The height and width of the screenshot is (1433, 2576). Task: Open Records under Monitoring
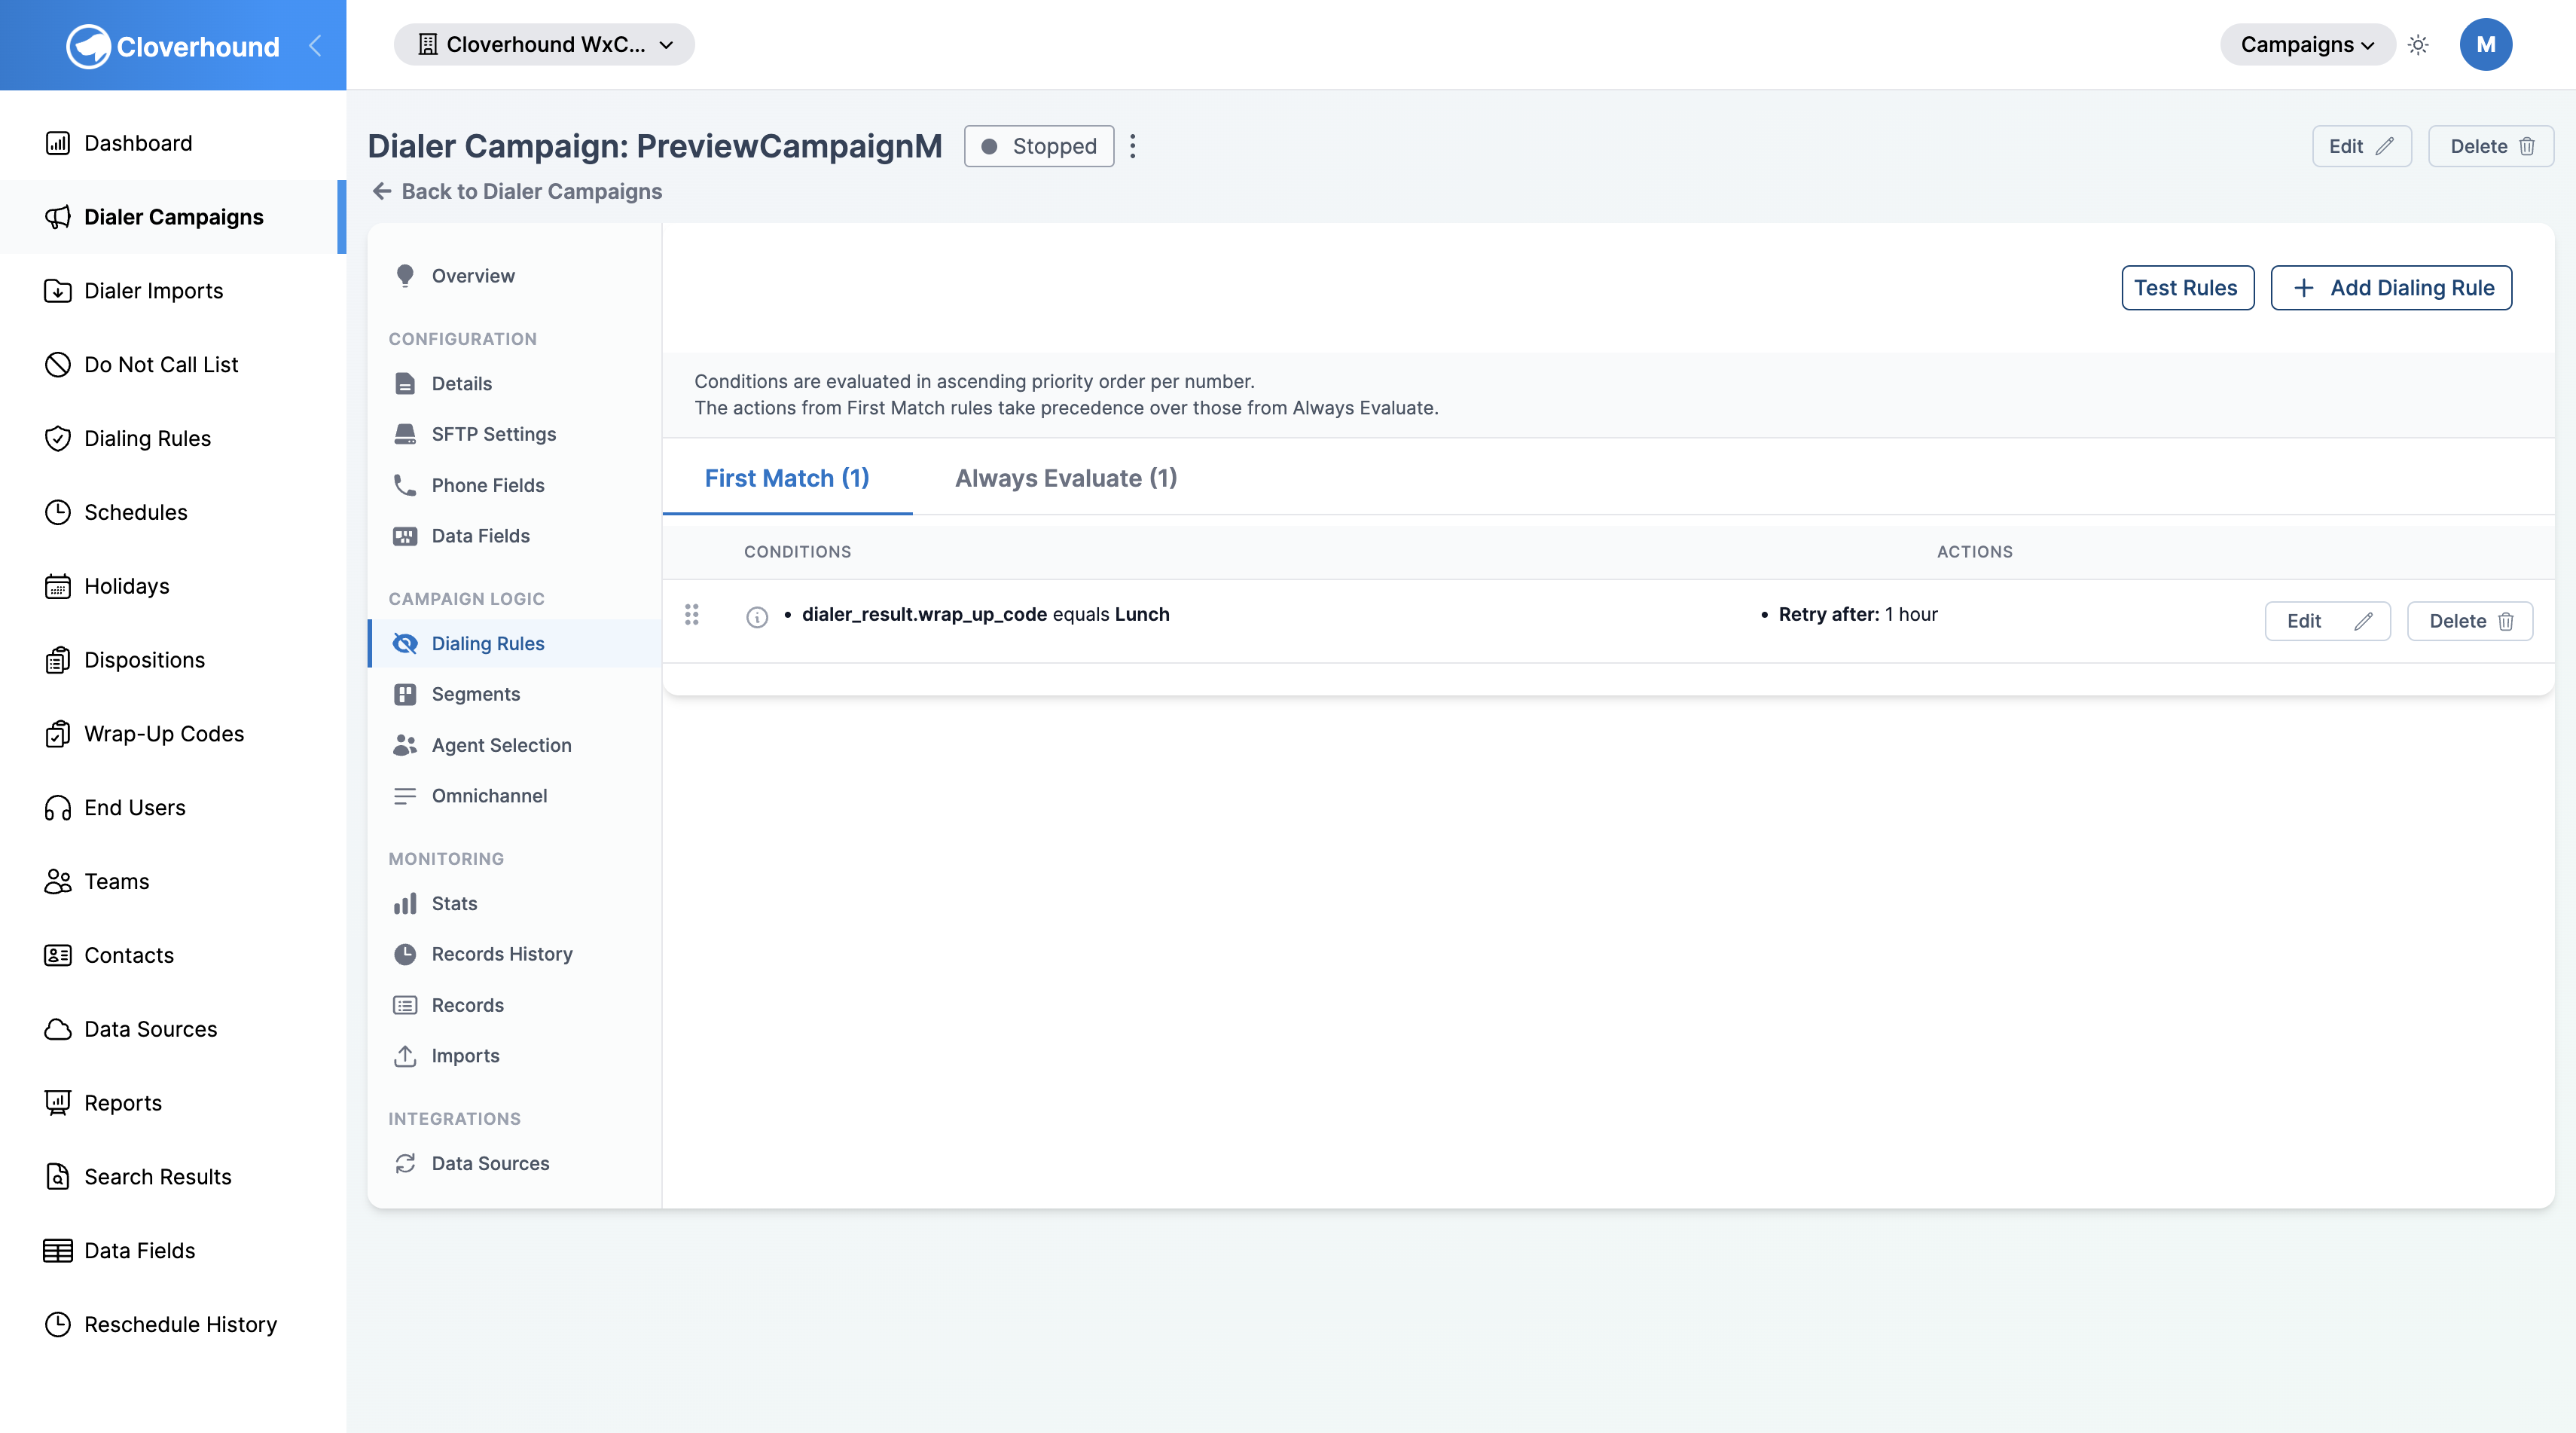[x=514, y=1005]
